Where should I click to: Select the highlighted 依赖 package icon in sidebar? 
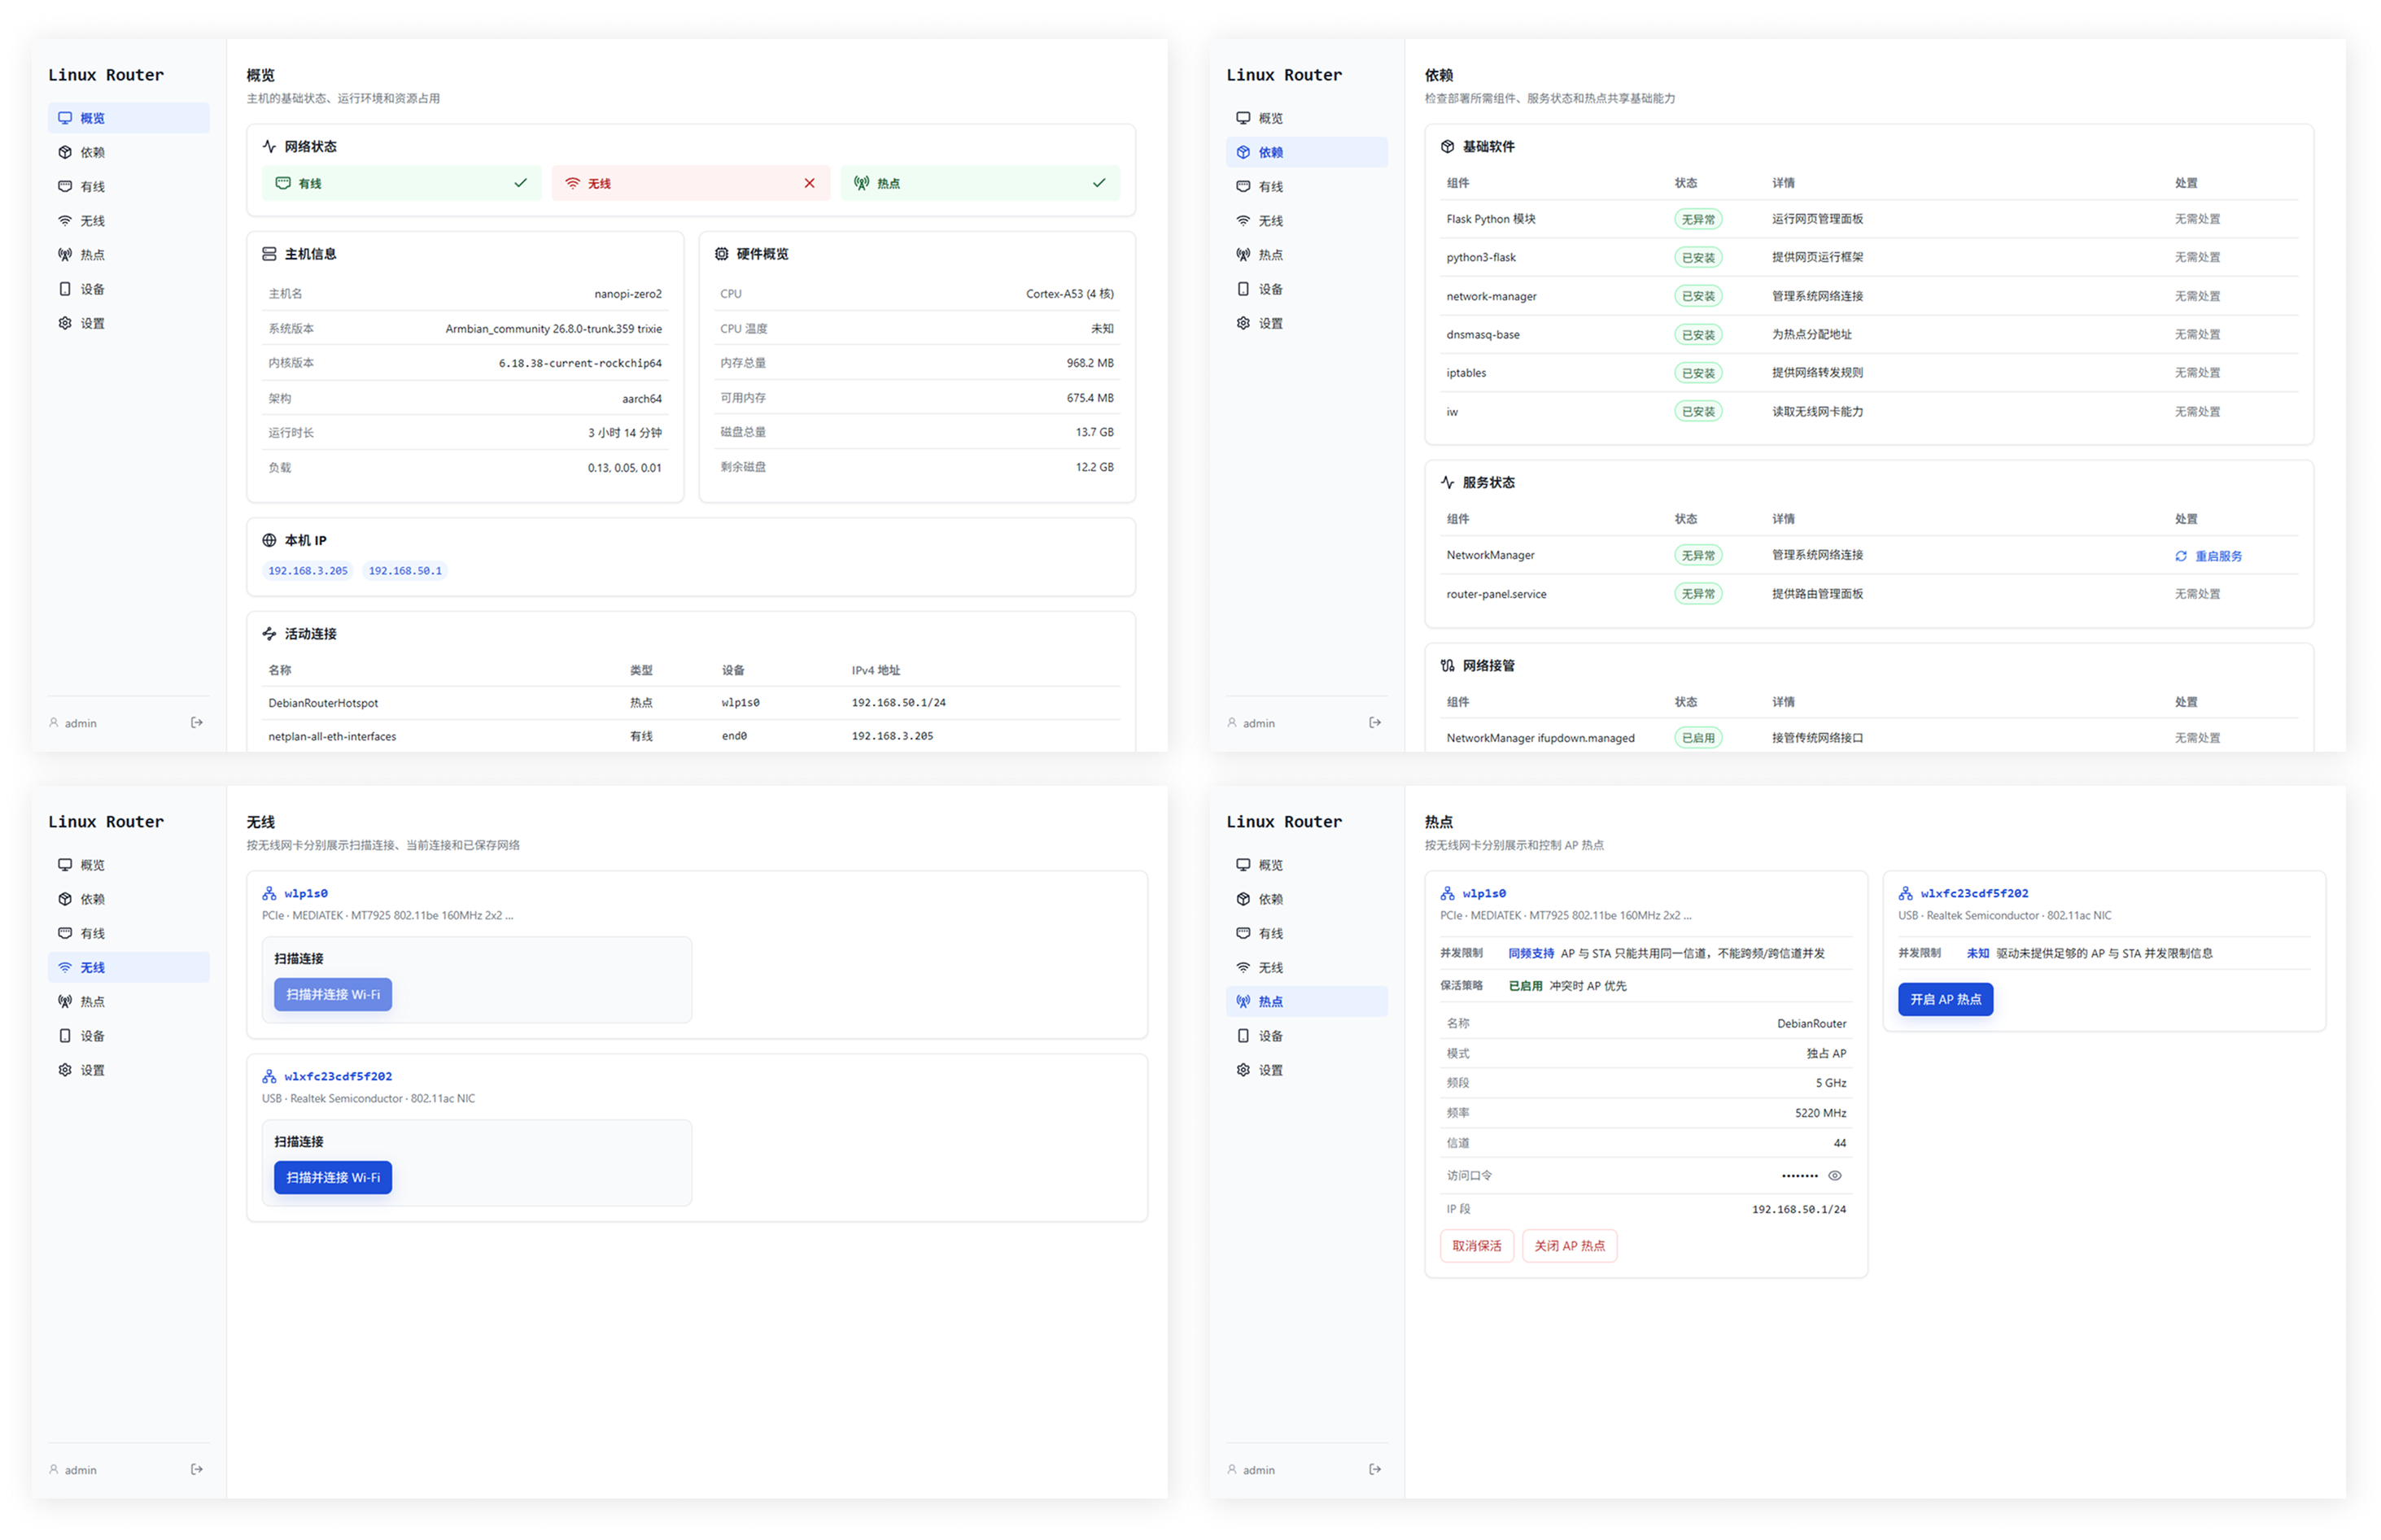1243,152
